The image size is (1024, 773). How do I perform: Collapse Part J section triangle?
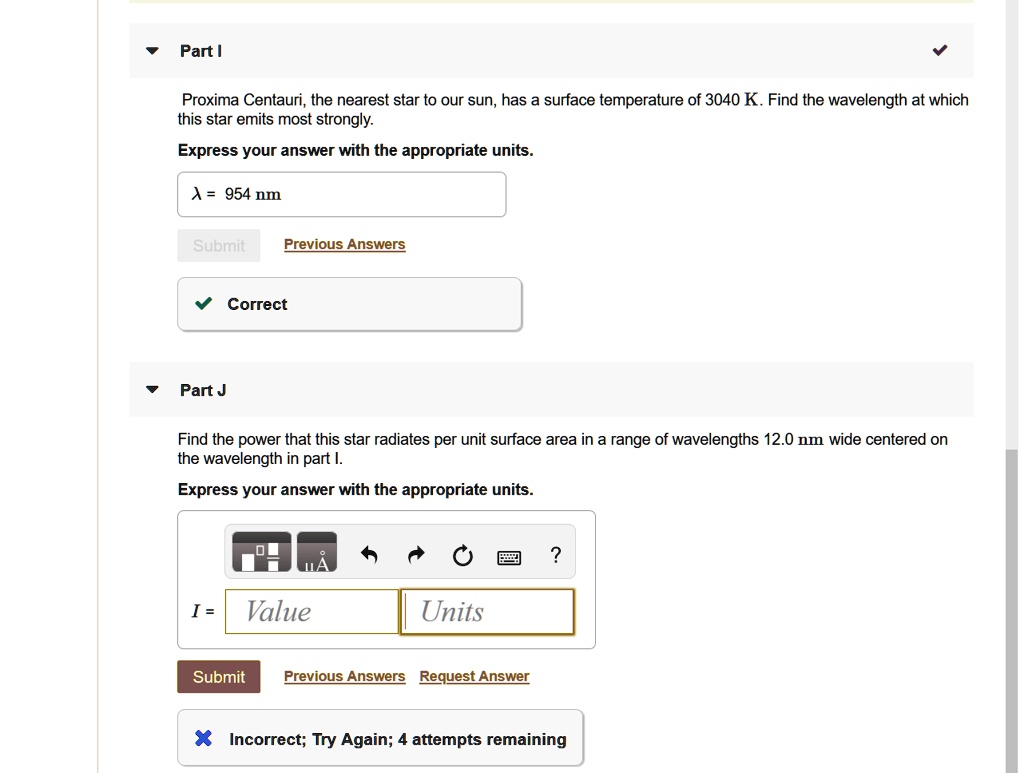click(151, 390)
